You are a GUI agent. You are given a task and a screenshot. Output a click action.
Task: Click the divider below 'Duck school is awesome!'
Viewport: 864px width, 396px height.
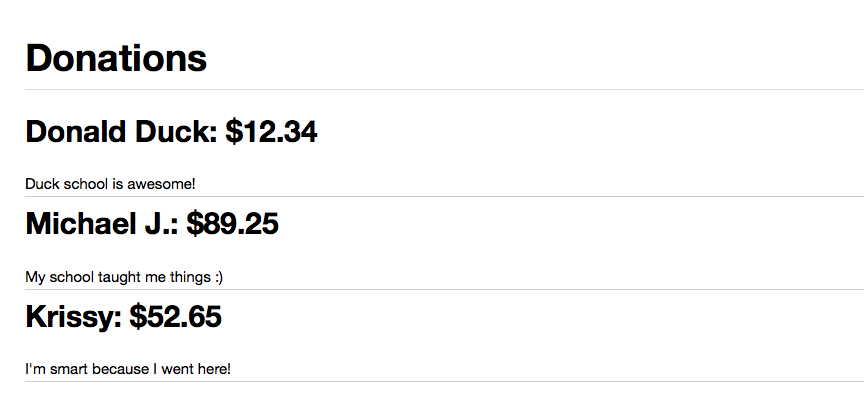[445, 196]
